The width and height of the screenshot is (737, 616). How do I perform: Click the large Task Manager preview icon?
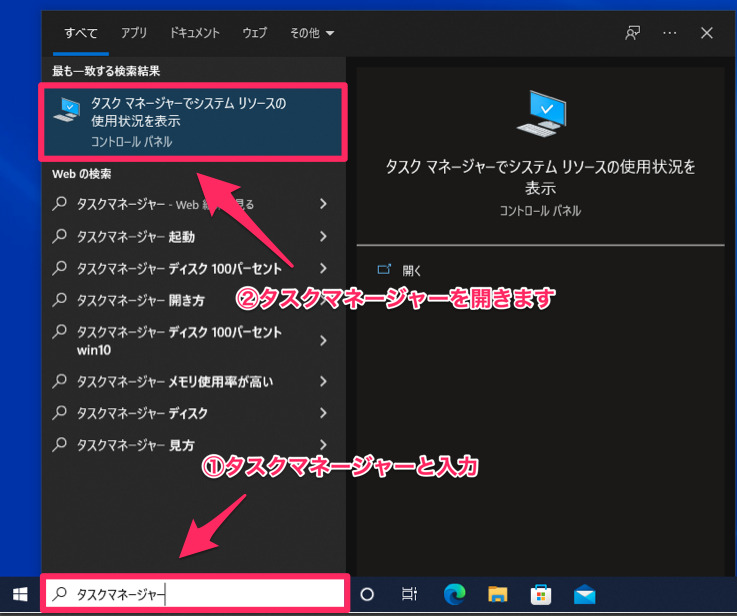click(x=541, y=113)
